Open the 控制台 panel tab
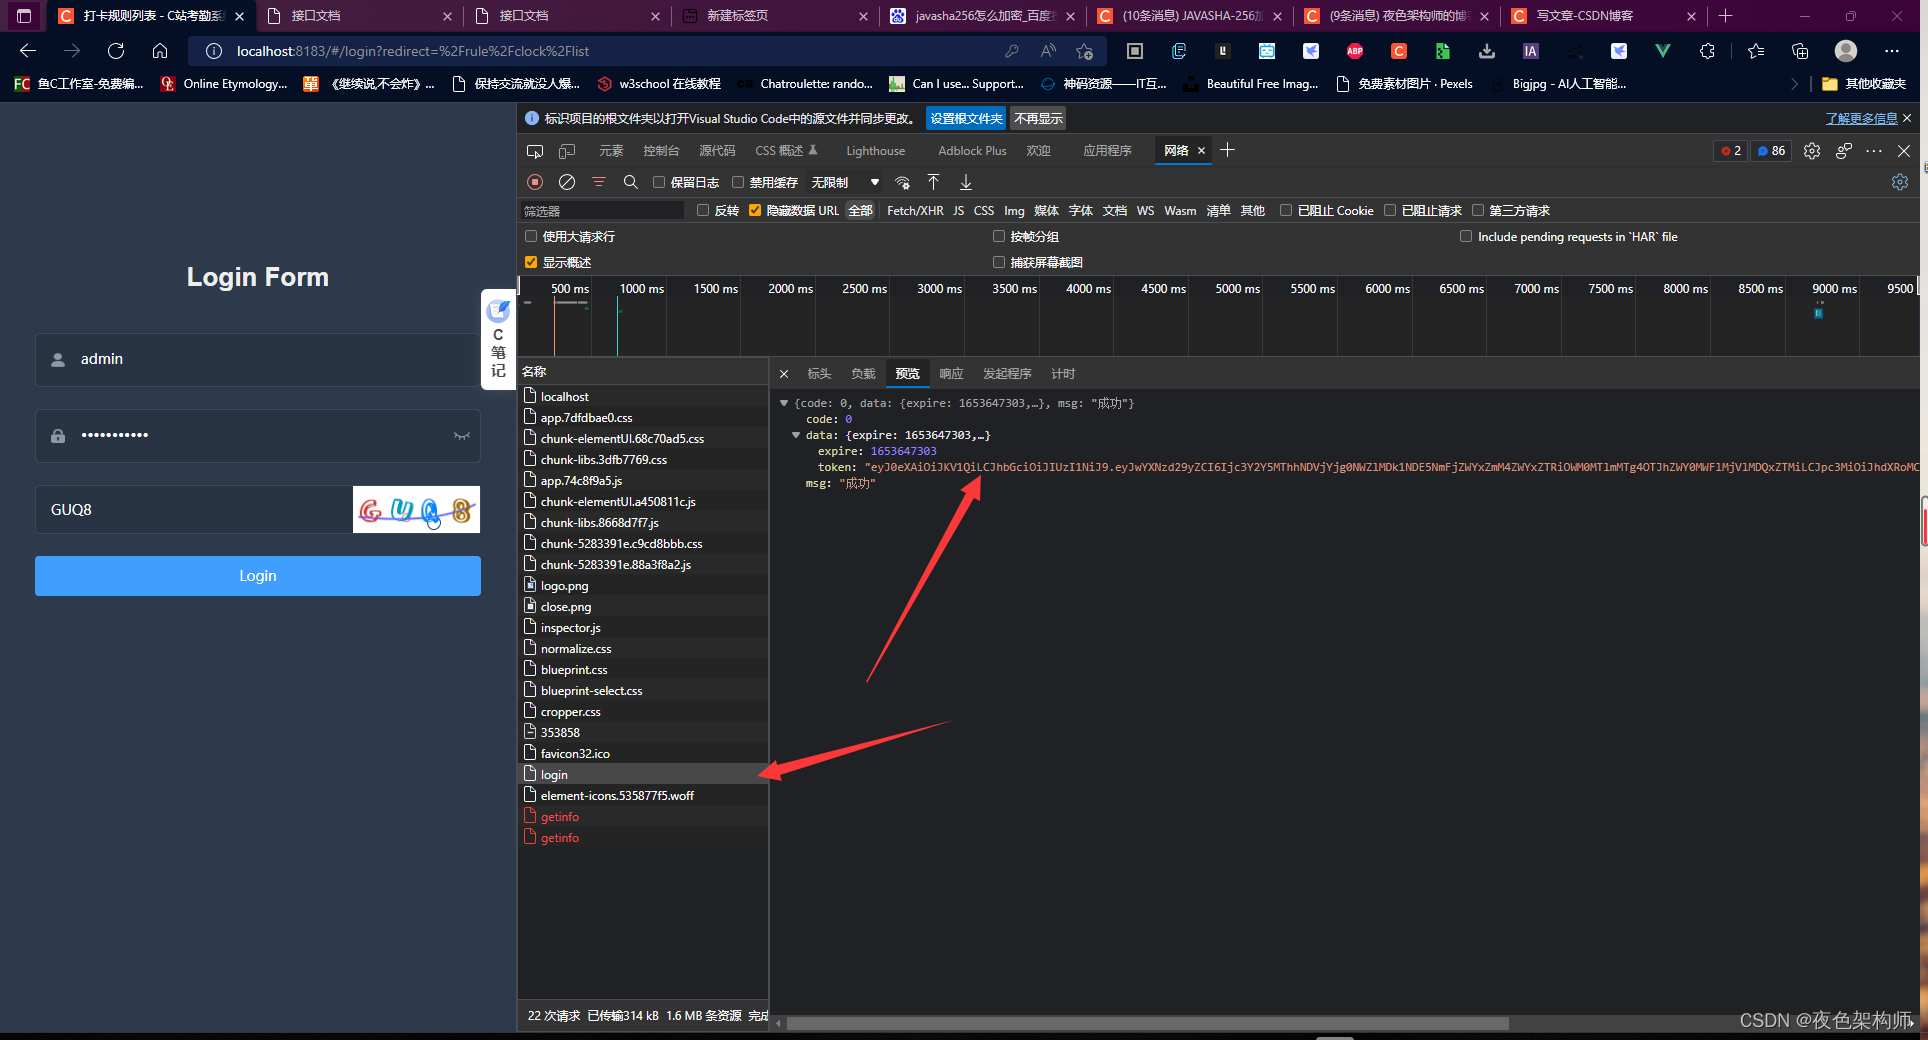1928x1040 pixels. point(661,151)
